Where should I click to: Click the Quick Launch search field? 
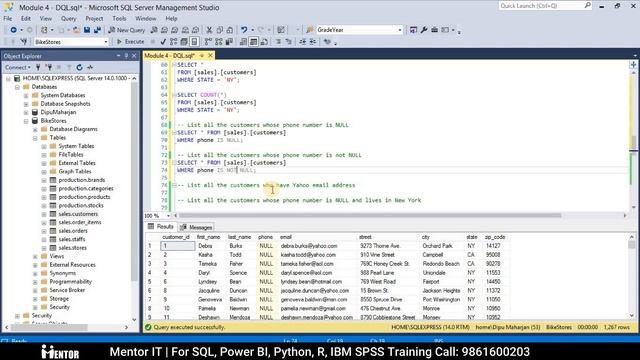tap(545, 6)
